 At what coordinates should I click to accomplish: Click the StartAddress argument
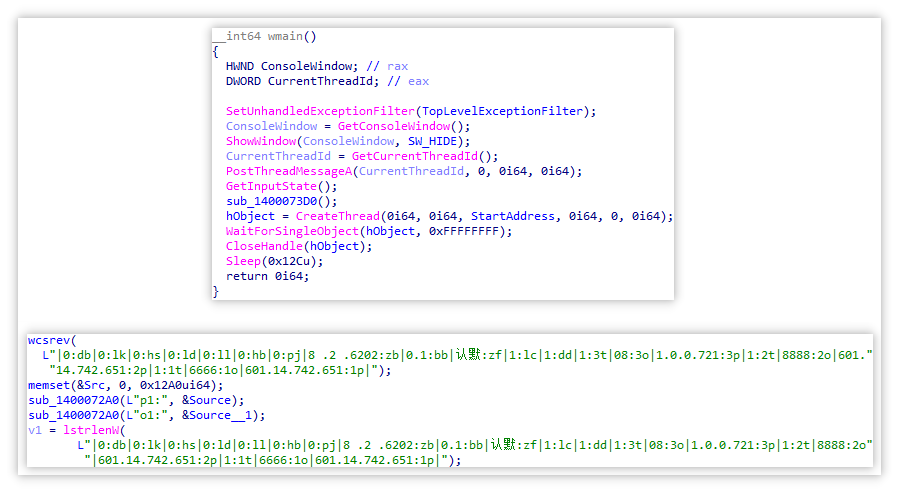point(513,216)
